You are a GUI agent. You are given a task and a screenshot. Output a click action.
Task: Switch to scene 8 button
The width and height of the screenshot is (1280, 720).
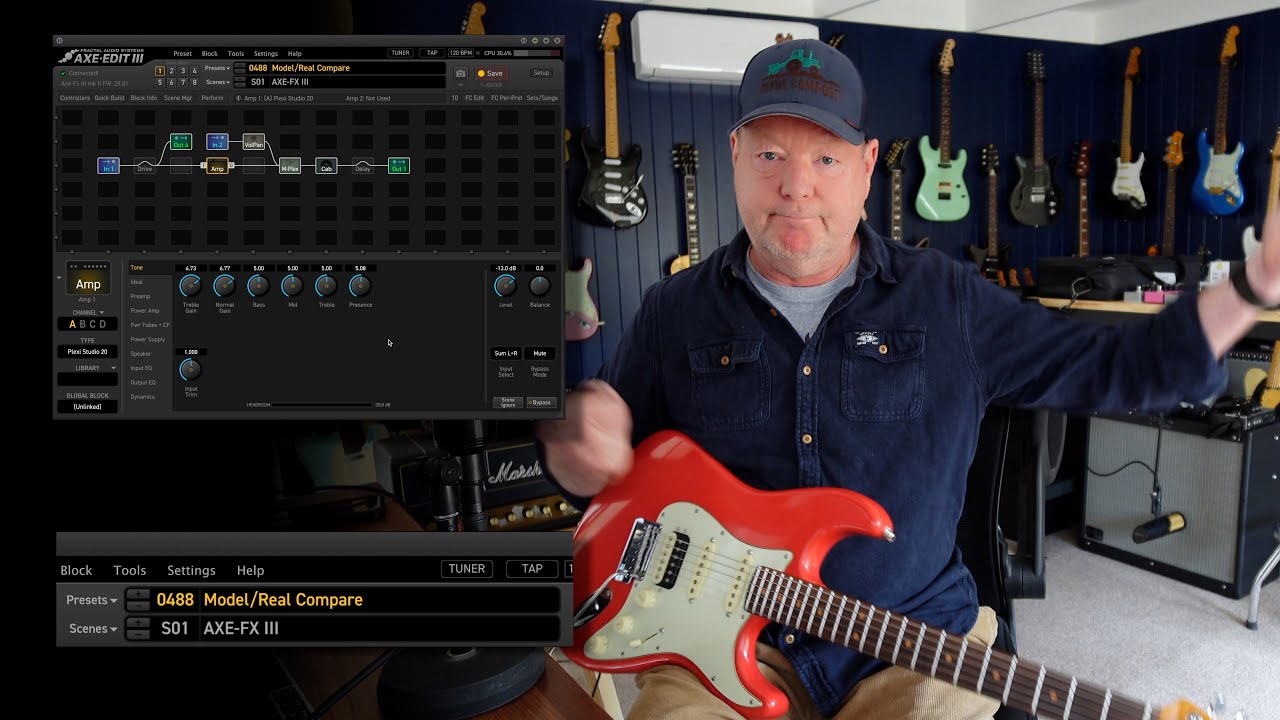point(194,82)
